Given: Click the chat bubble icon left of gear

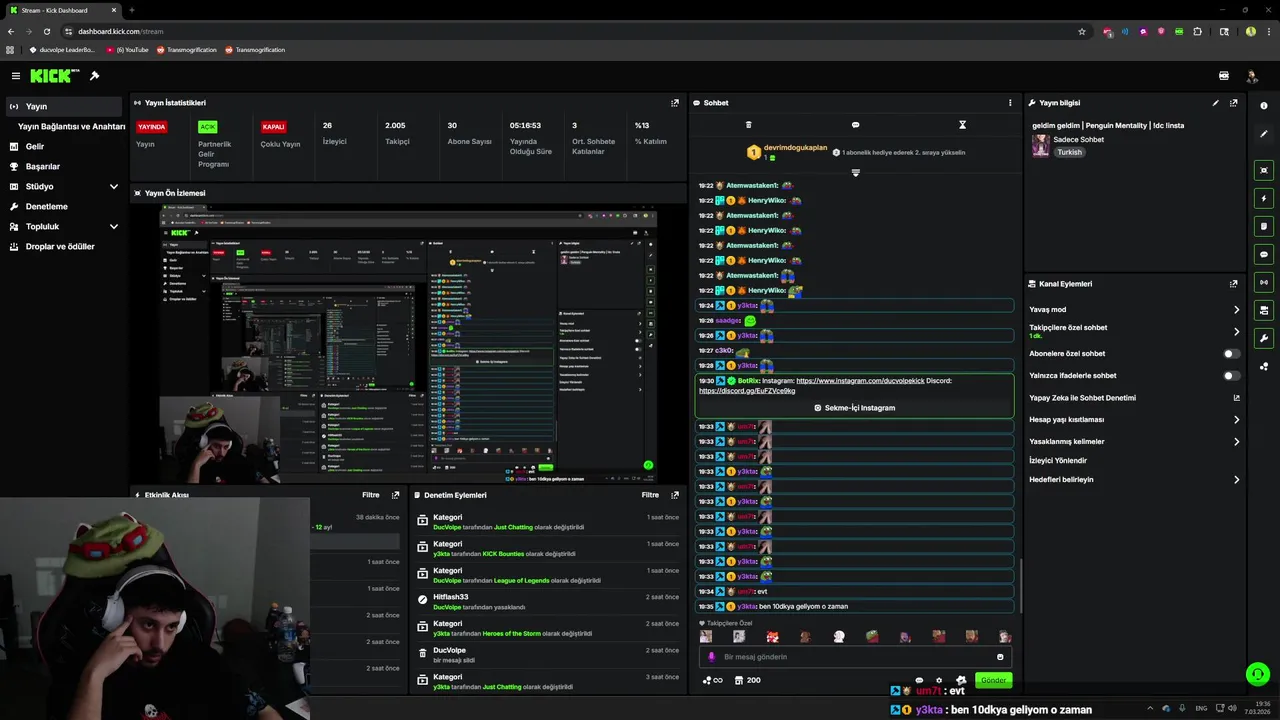Looking at the screenshot, I should 919,680.
